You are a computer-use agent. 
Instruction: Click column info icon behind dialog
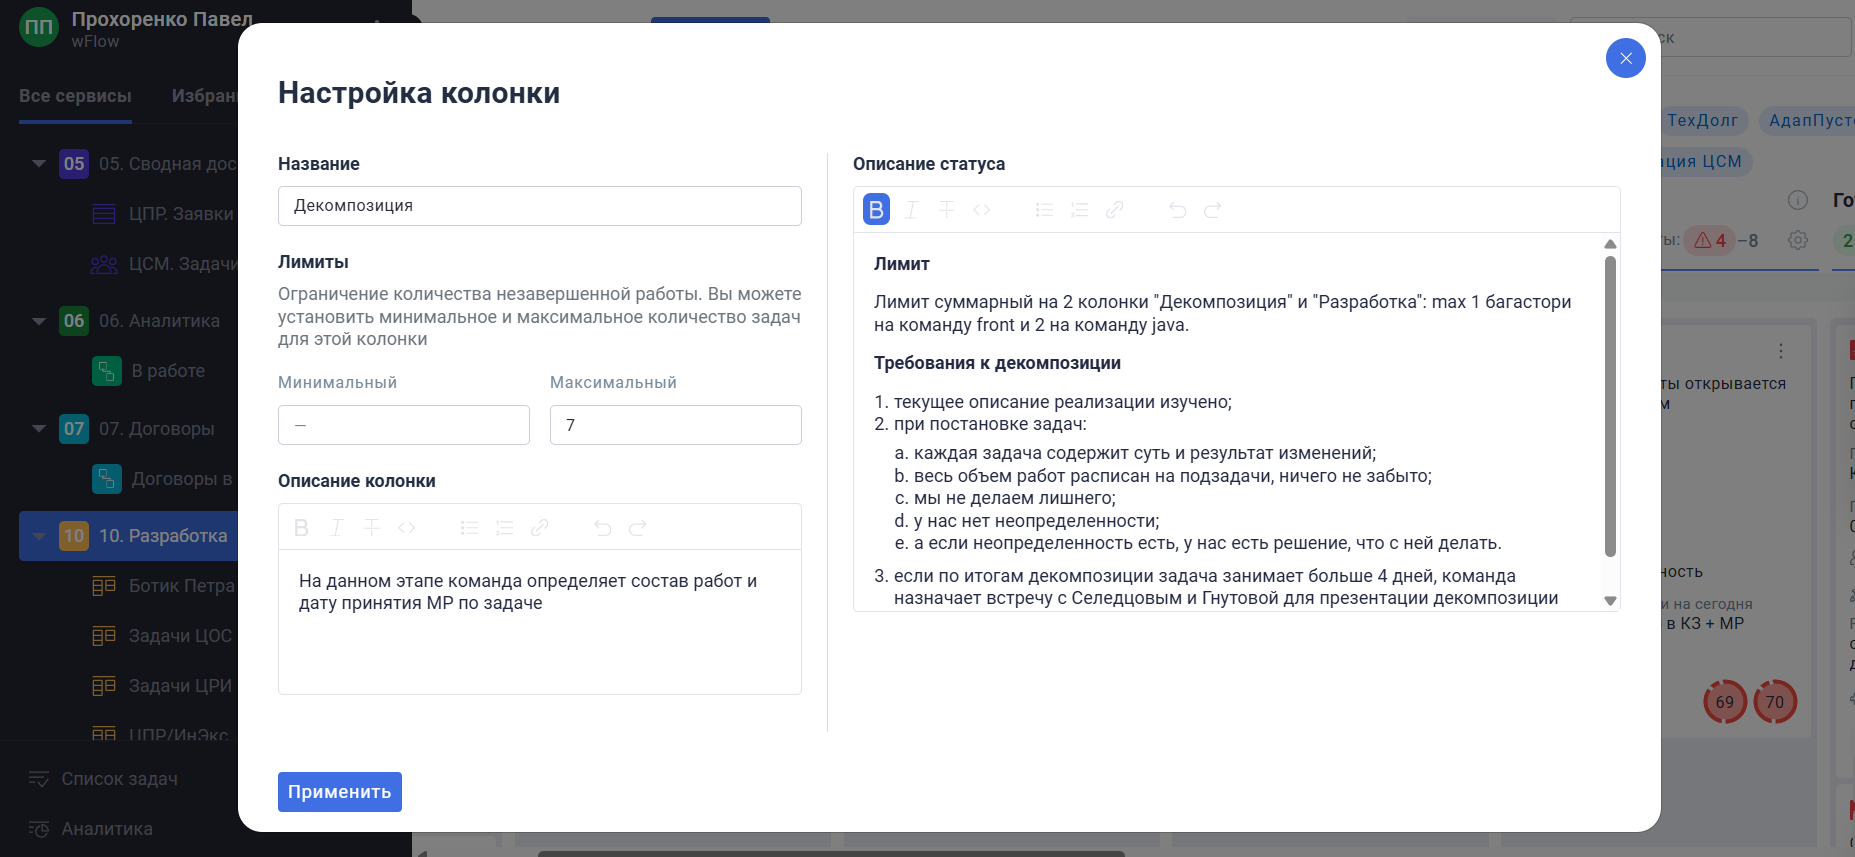[x=1798, y=200]
